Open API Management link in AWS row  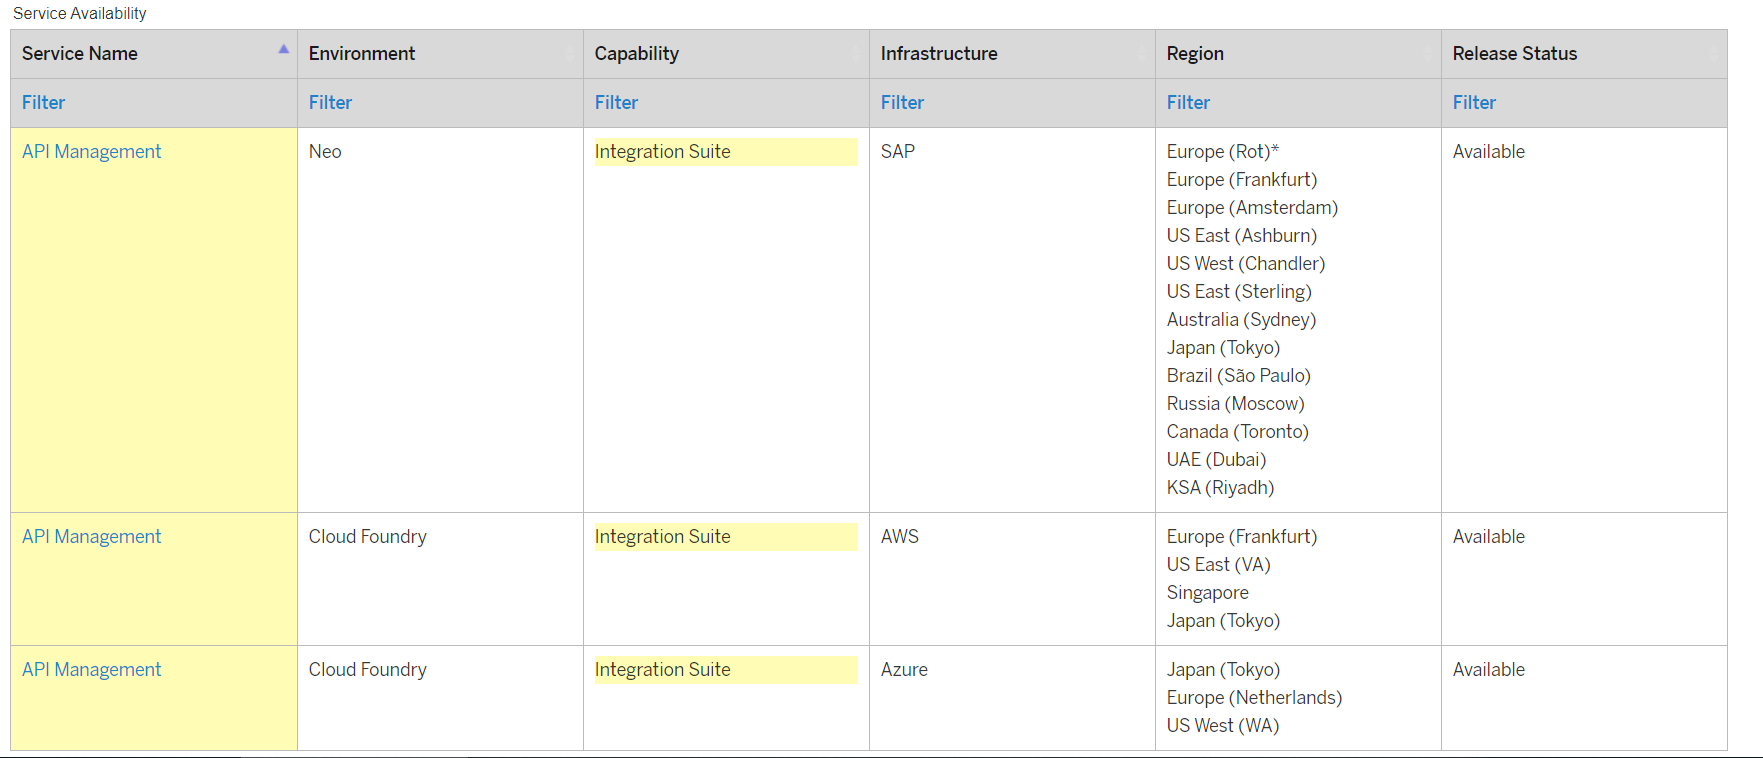(x=92, y=537)
